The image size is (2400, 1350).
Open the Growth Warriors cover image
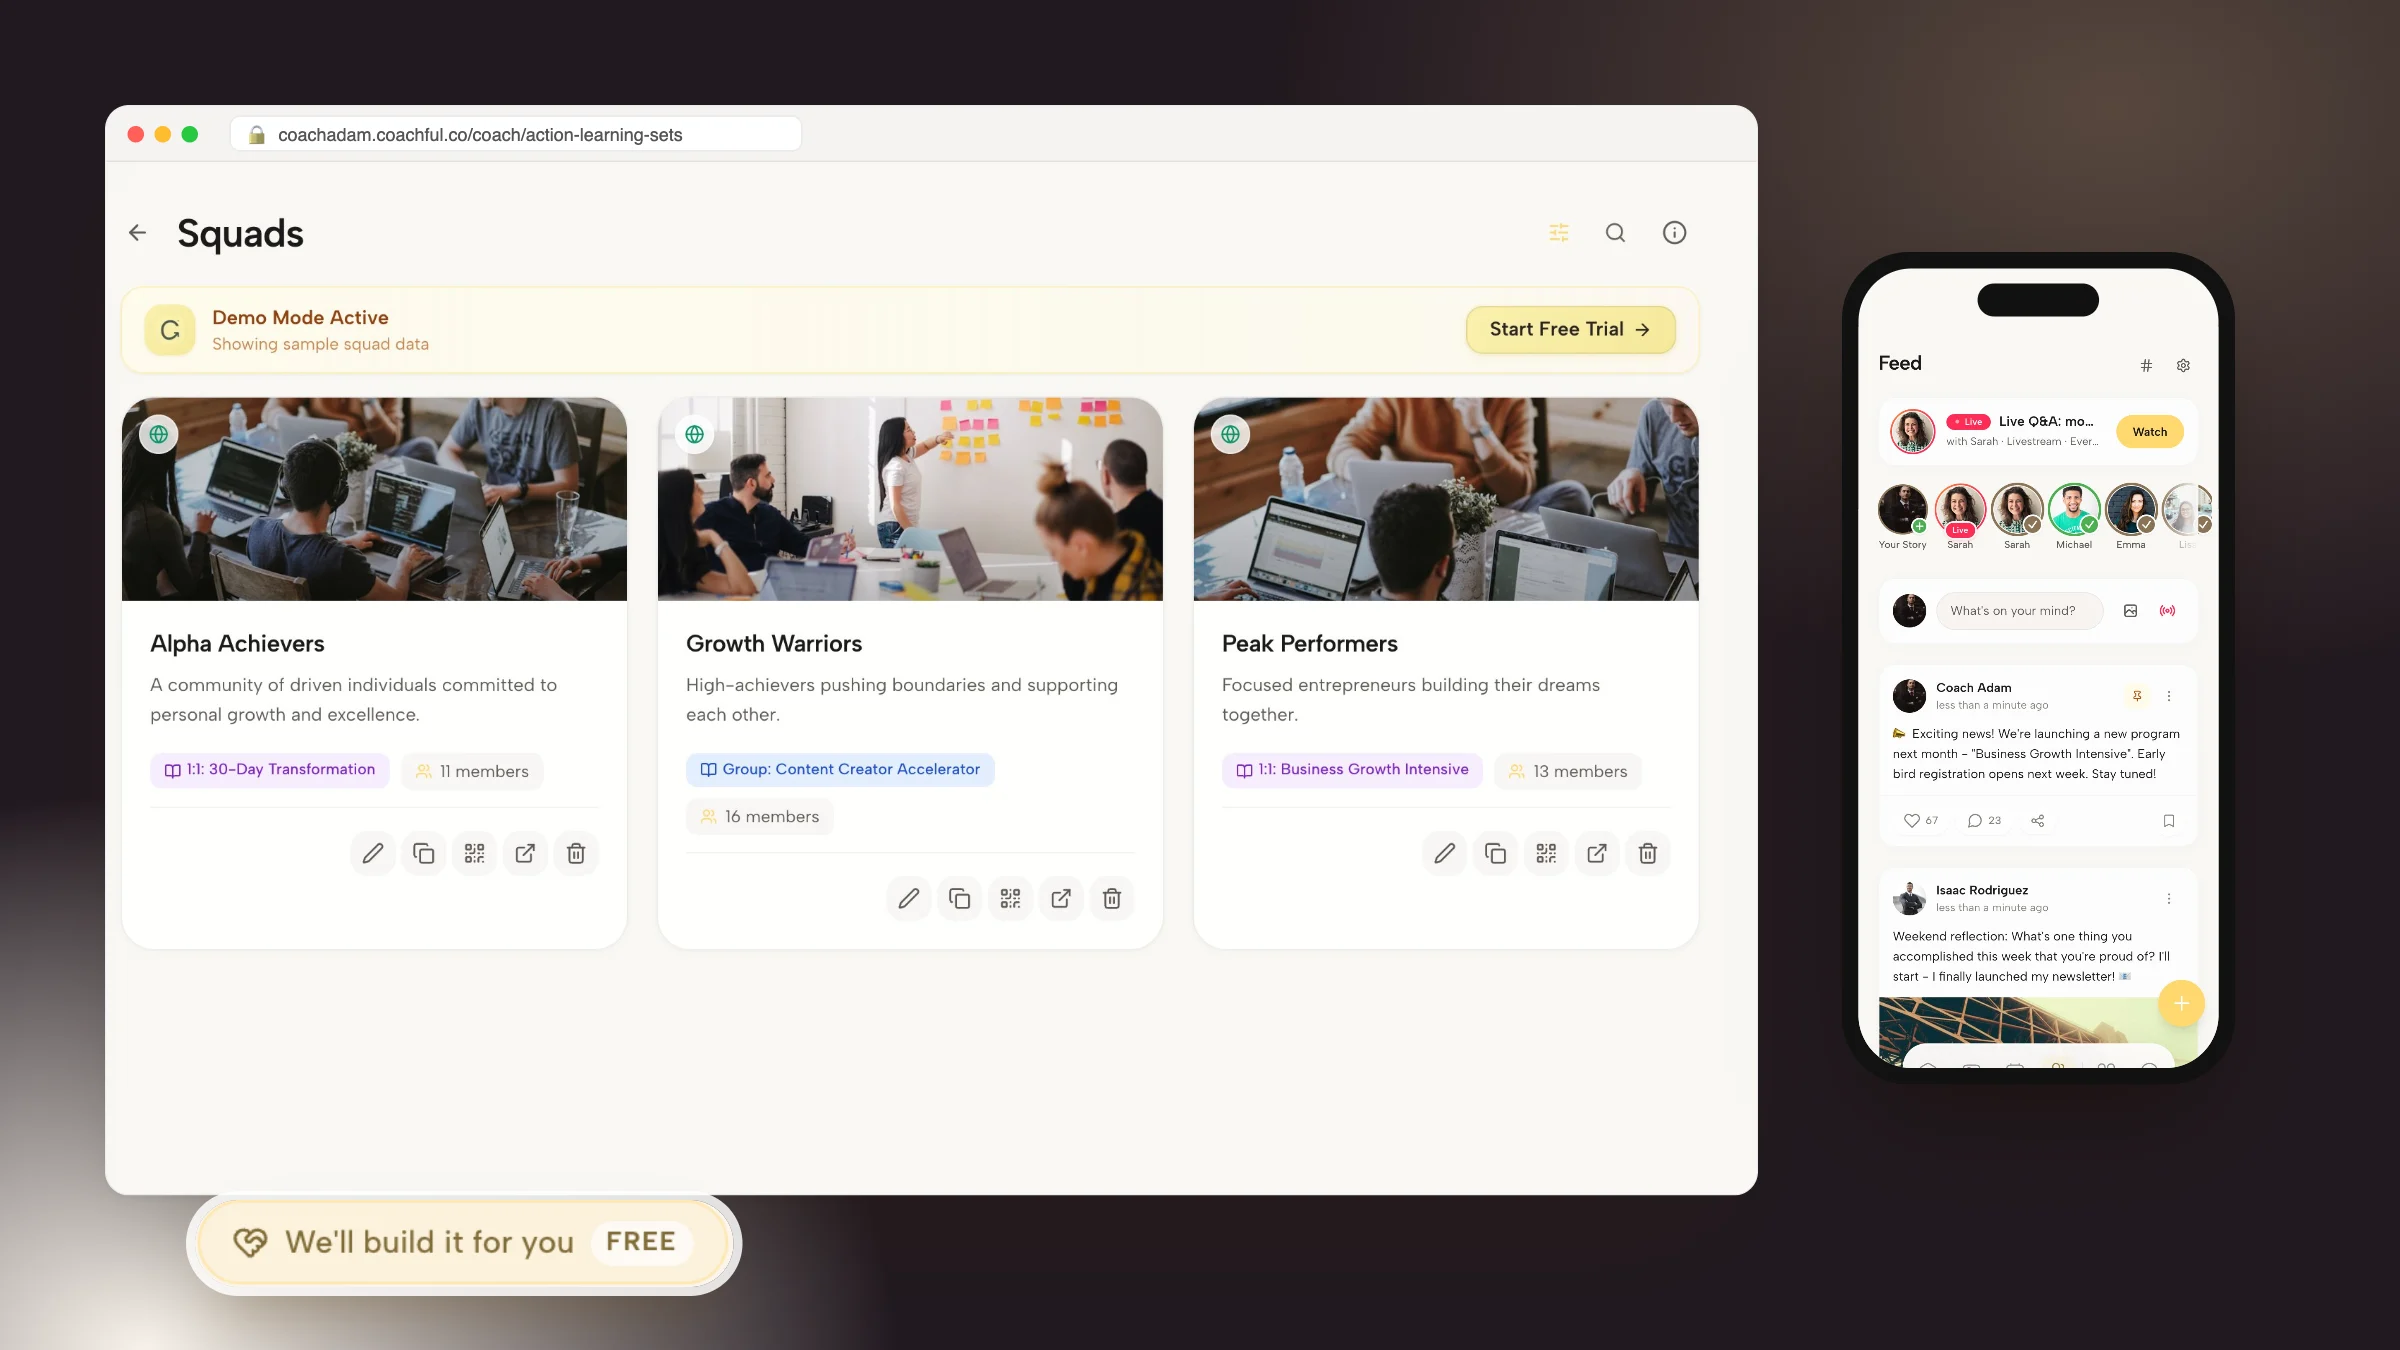(910, 499)
